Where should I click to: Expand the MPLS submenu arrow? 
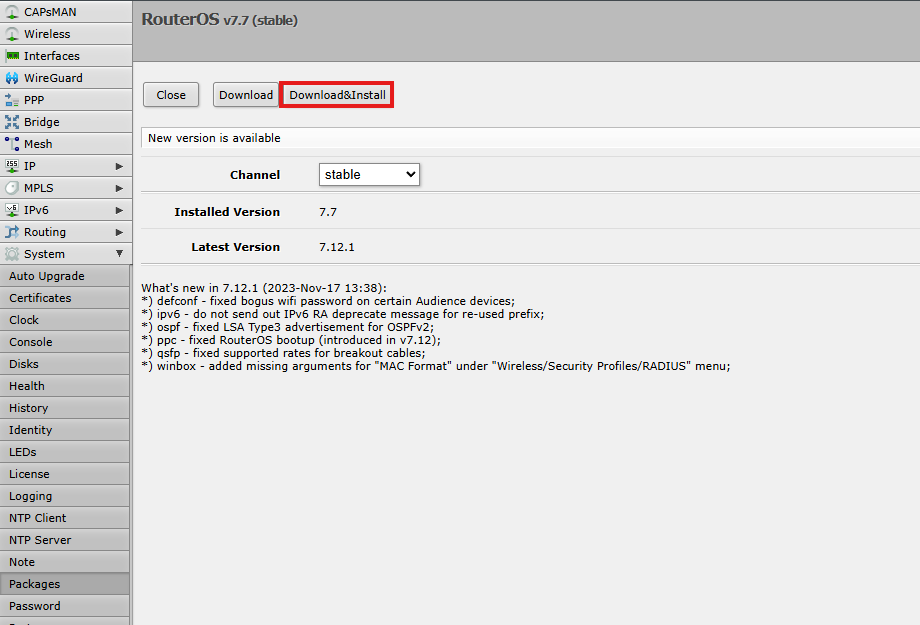point(119,188)
